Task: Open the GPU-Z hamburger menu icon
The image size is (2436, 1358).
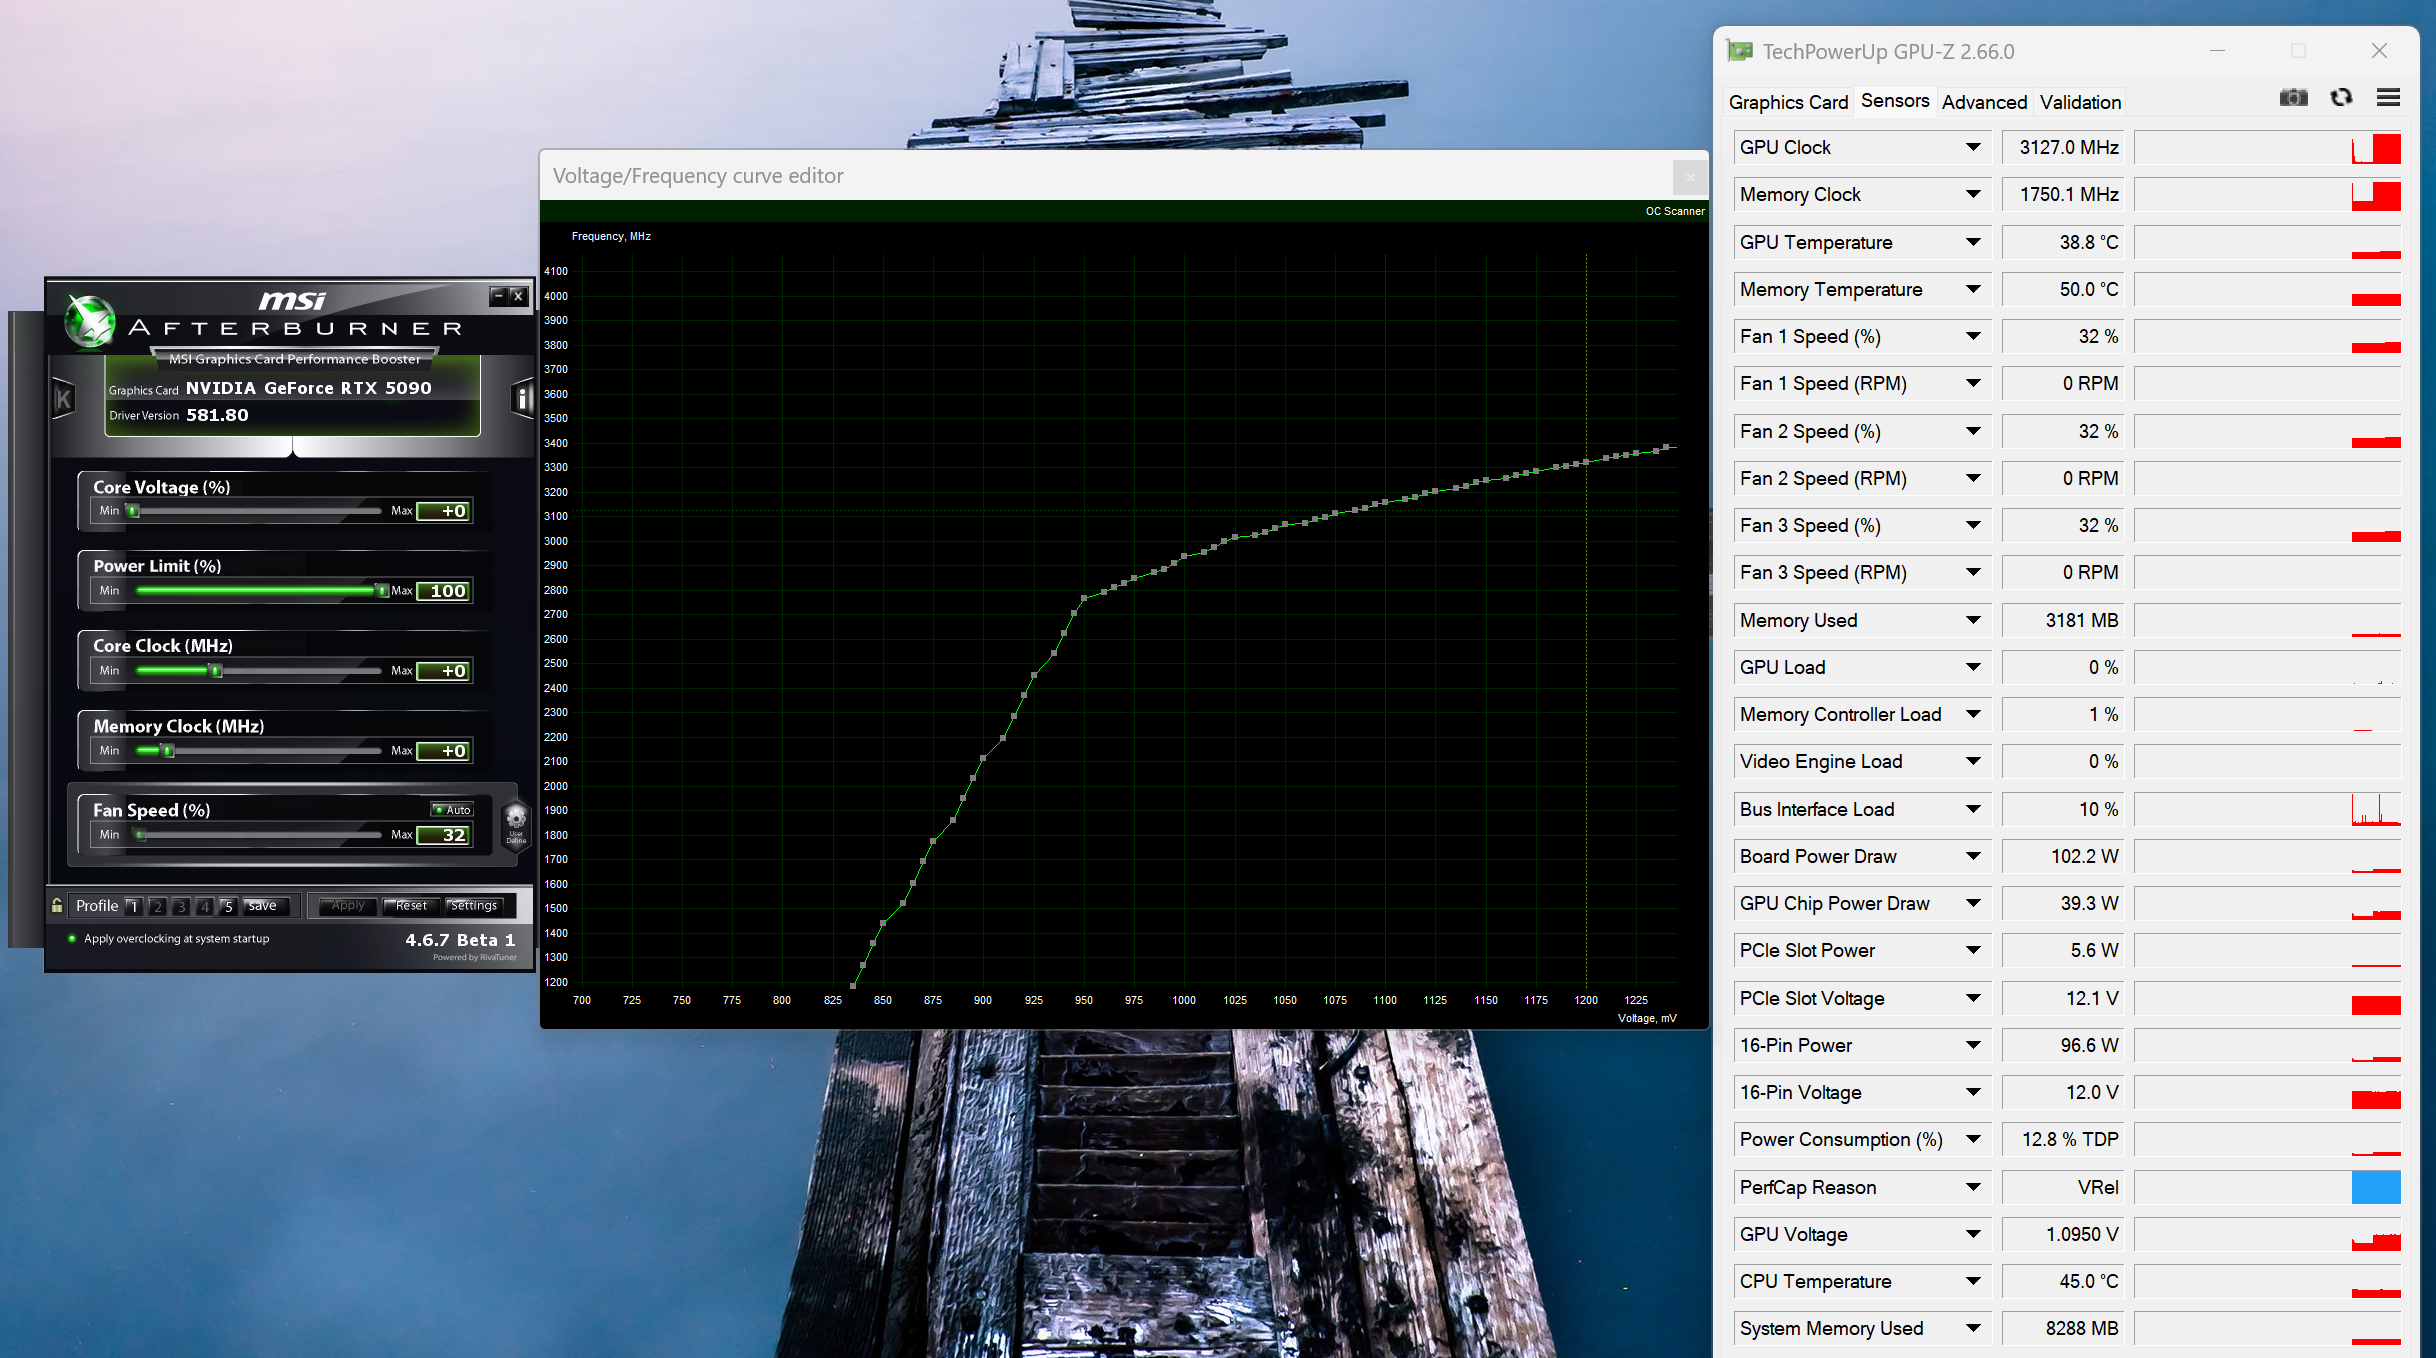Action: pos(2388,98)
